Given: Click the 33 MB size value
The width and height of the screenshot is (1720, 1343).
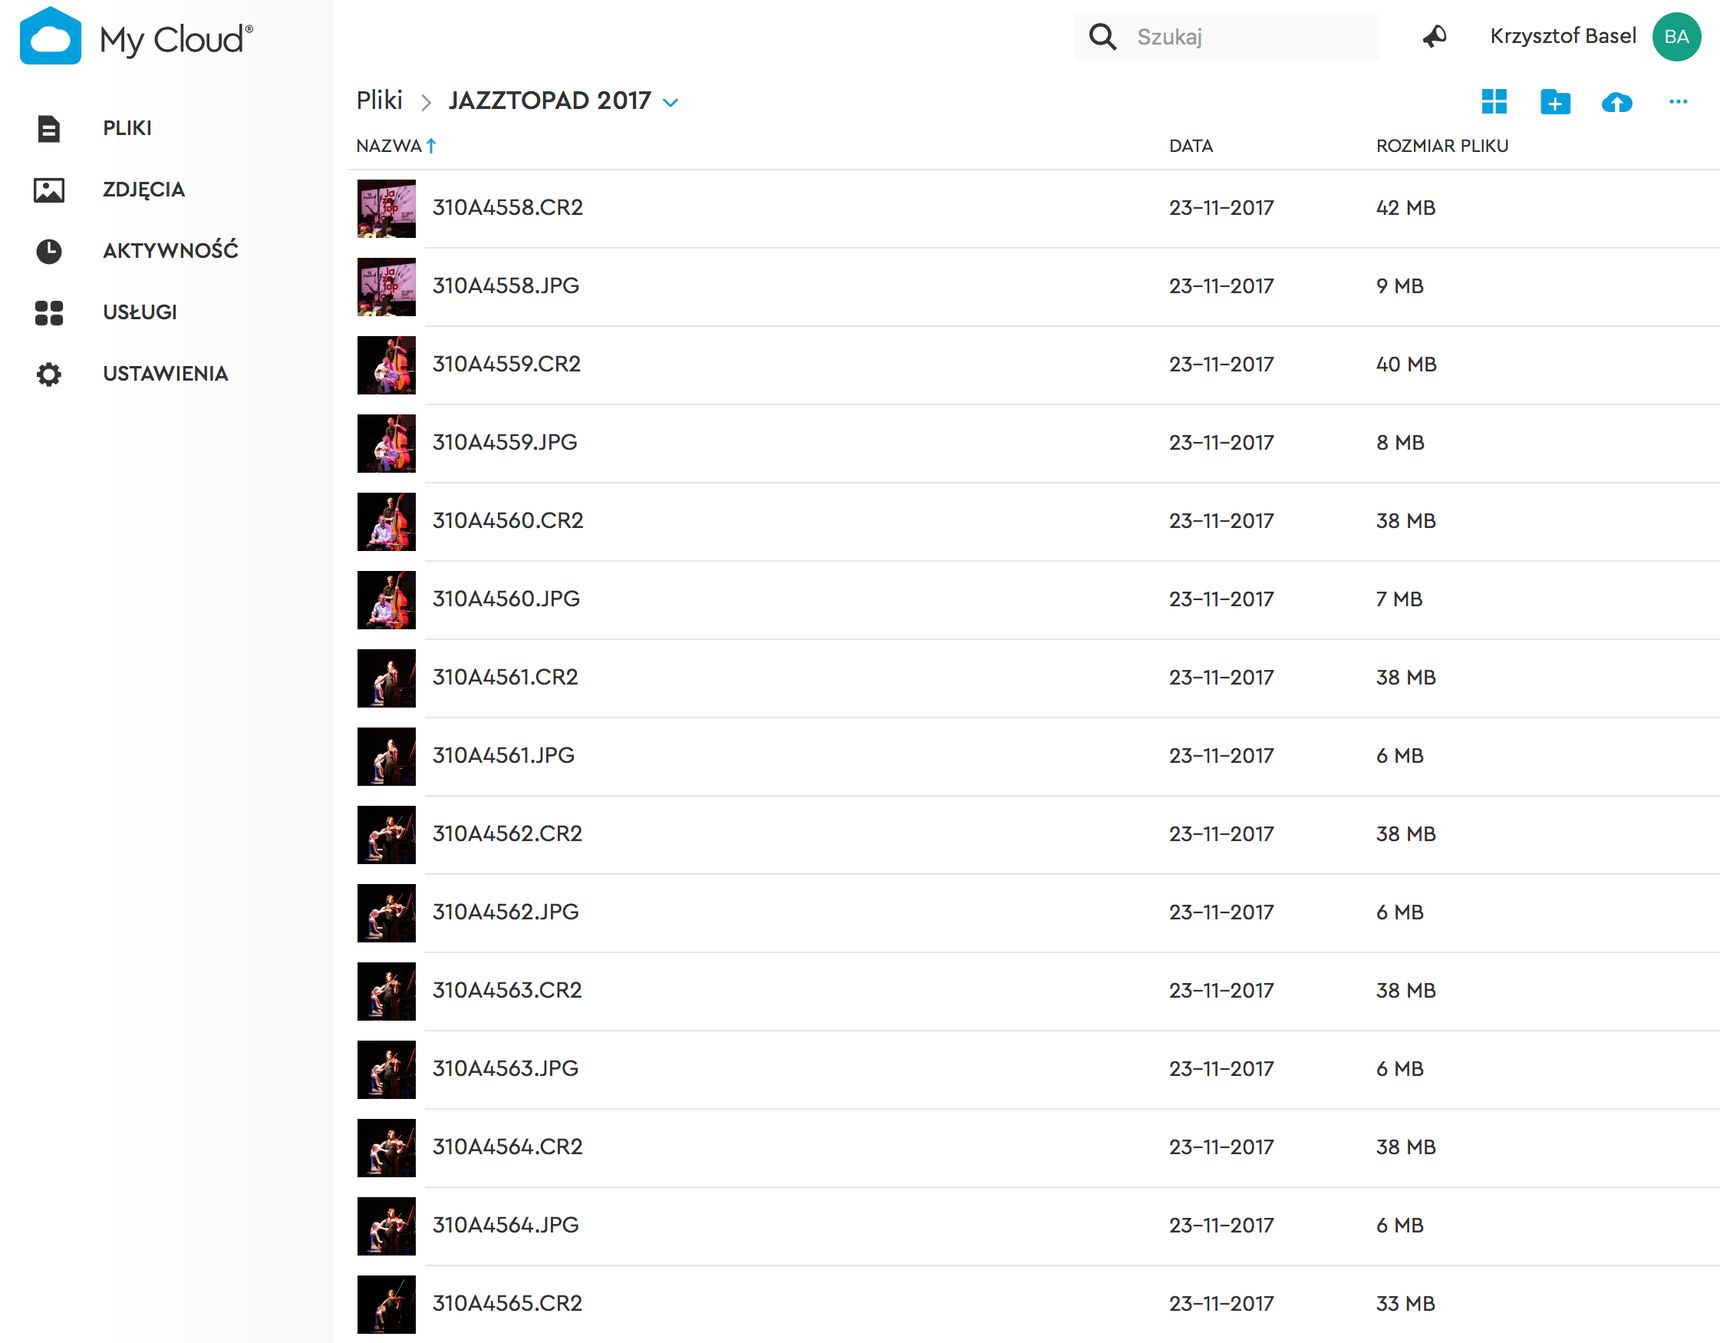Looking at the screenshot, I should click(1406, 1304).
